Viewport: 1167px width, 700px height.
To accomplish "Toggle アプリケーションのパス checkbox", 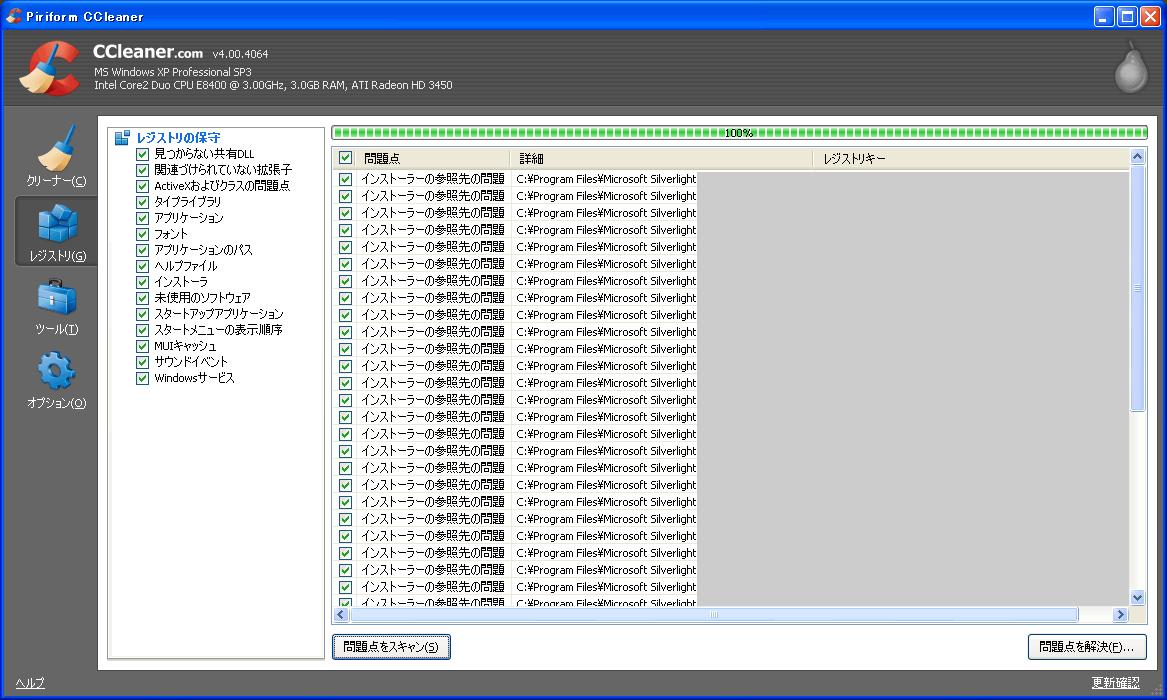I will tap(143, 250).
